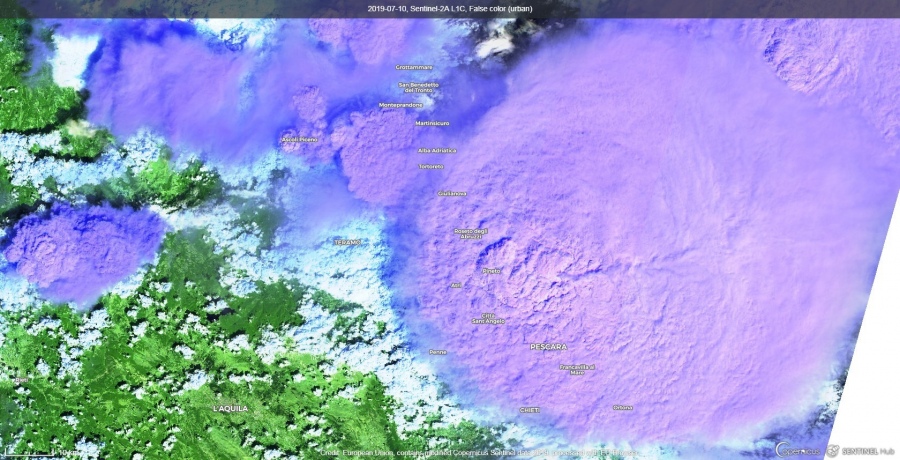Viewport: 900px width, 460px height.
Task: Click the TERAMO map label
Action: point(346,242)
